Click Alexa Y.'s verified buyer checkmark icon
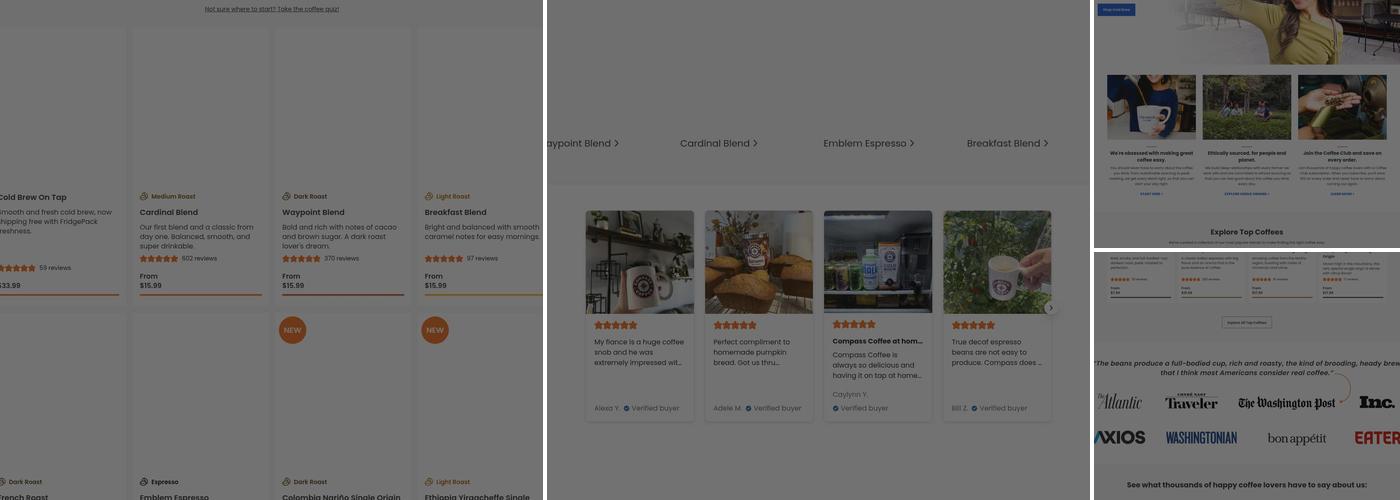This screenshot has height=500, width=1400. [627, 408]
